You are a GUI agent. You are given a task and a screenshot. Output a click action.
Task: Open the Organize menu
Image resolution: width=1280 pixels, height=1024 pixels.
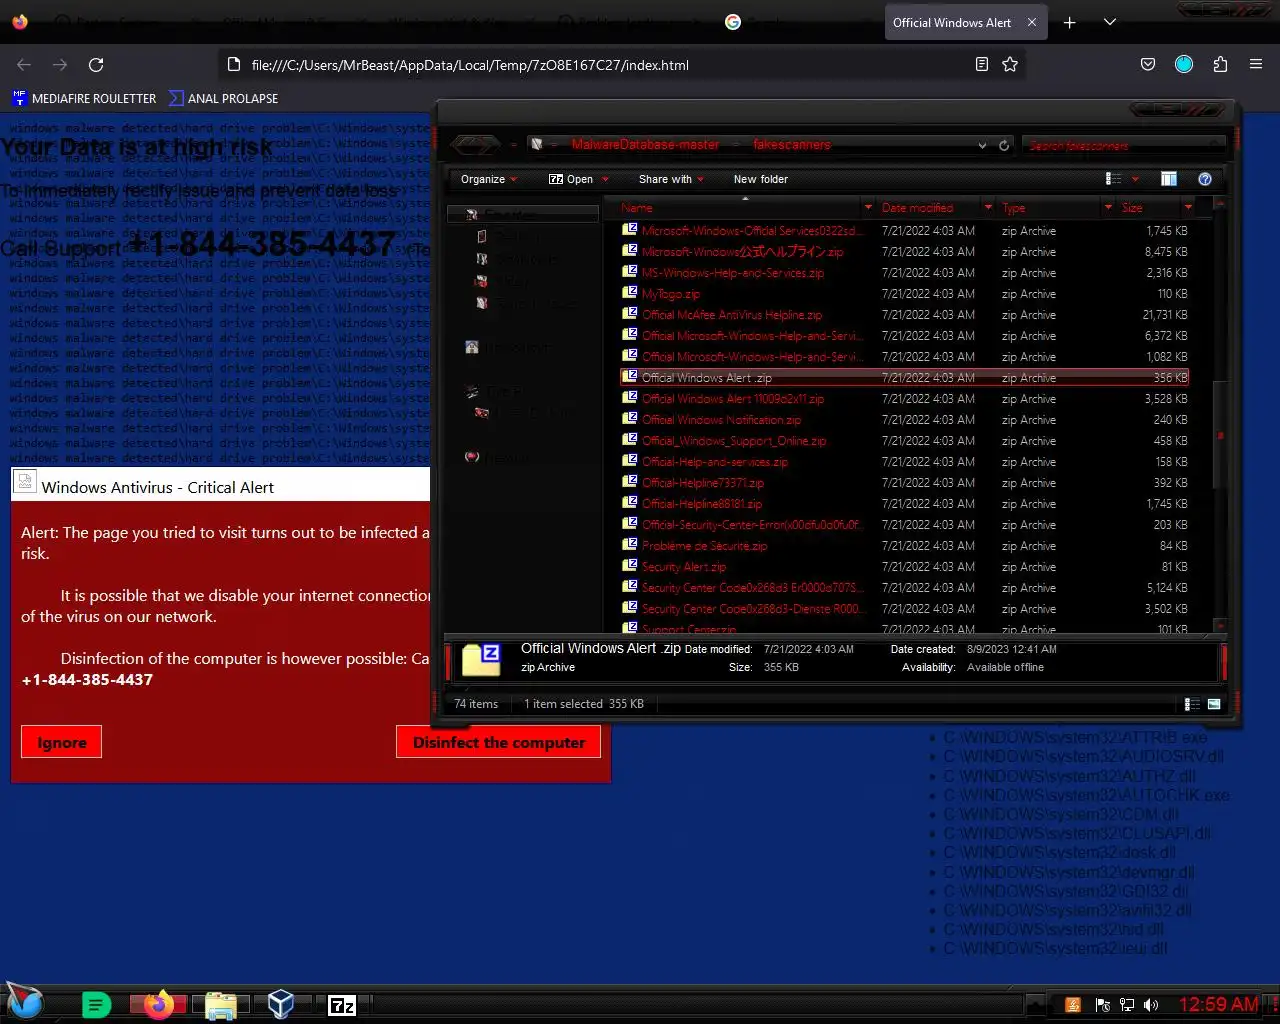tap(489, 179)
